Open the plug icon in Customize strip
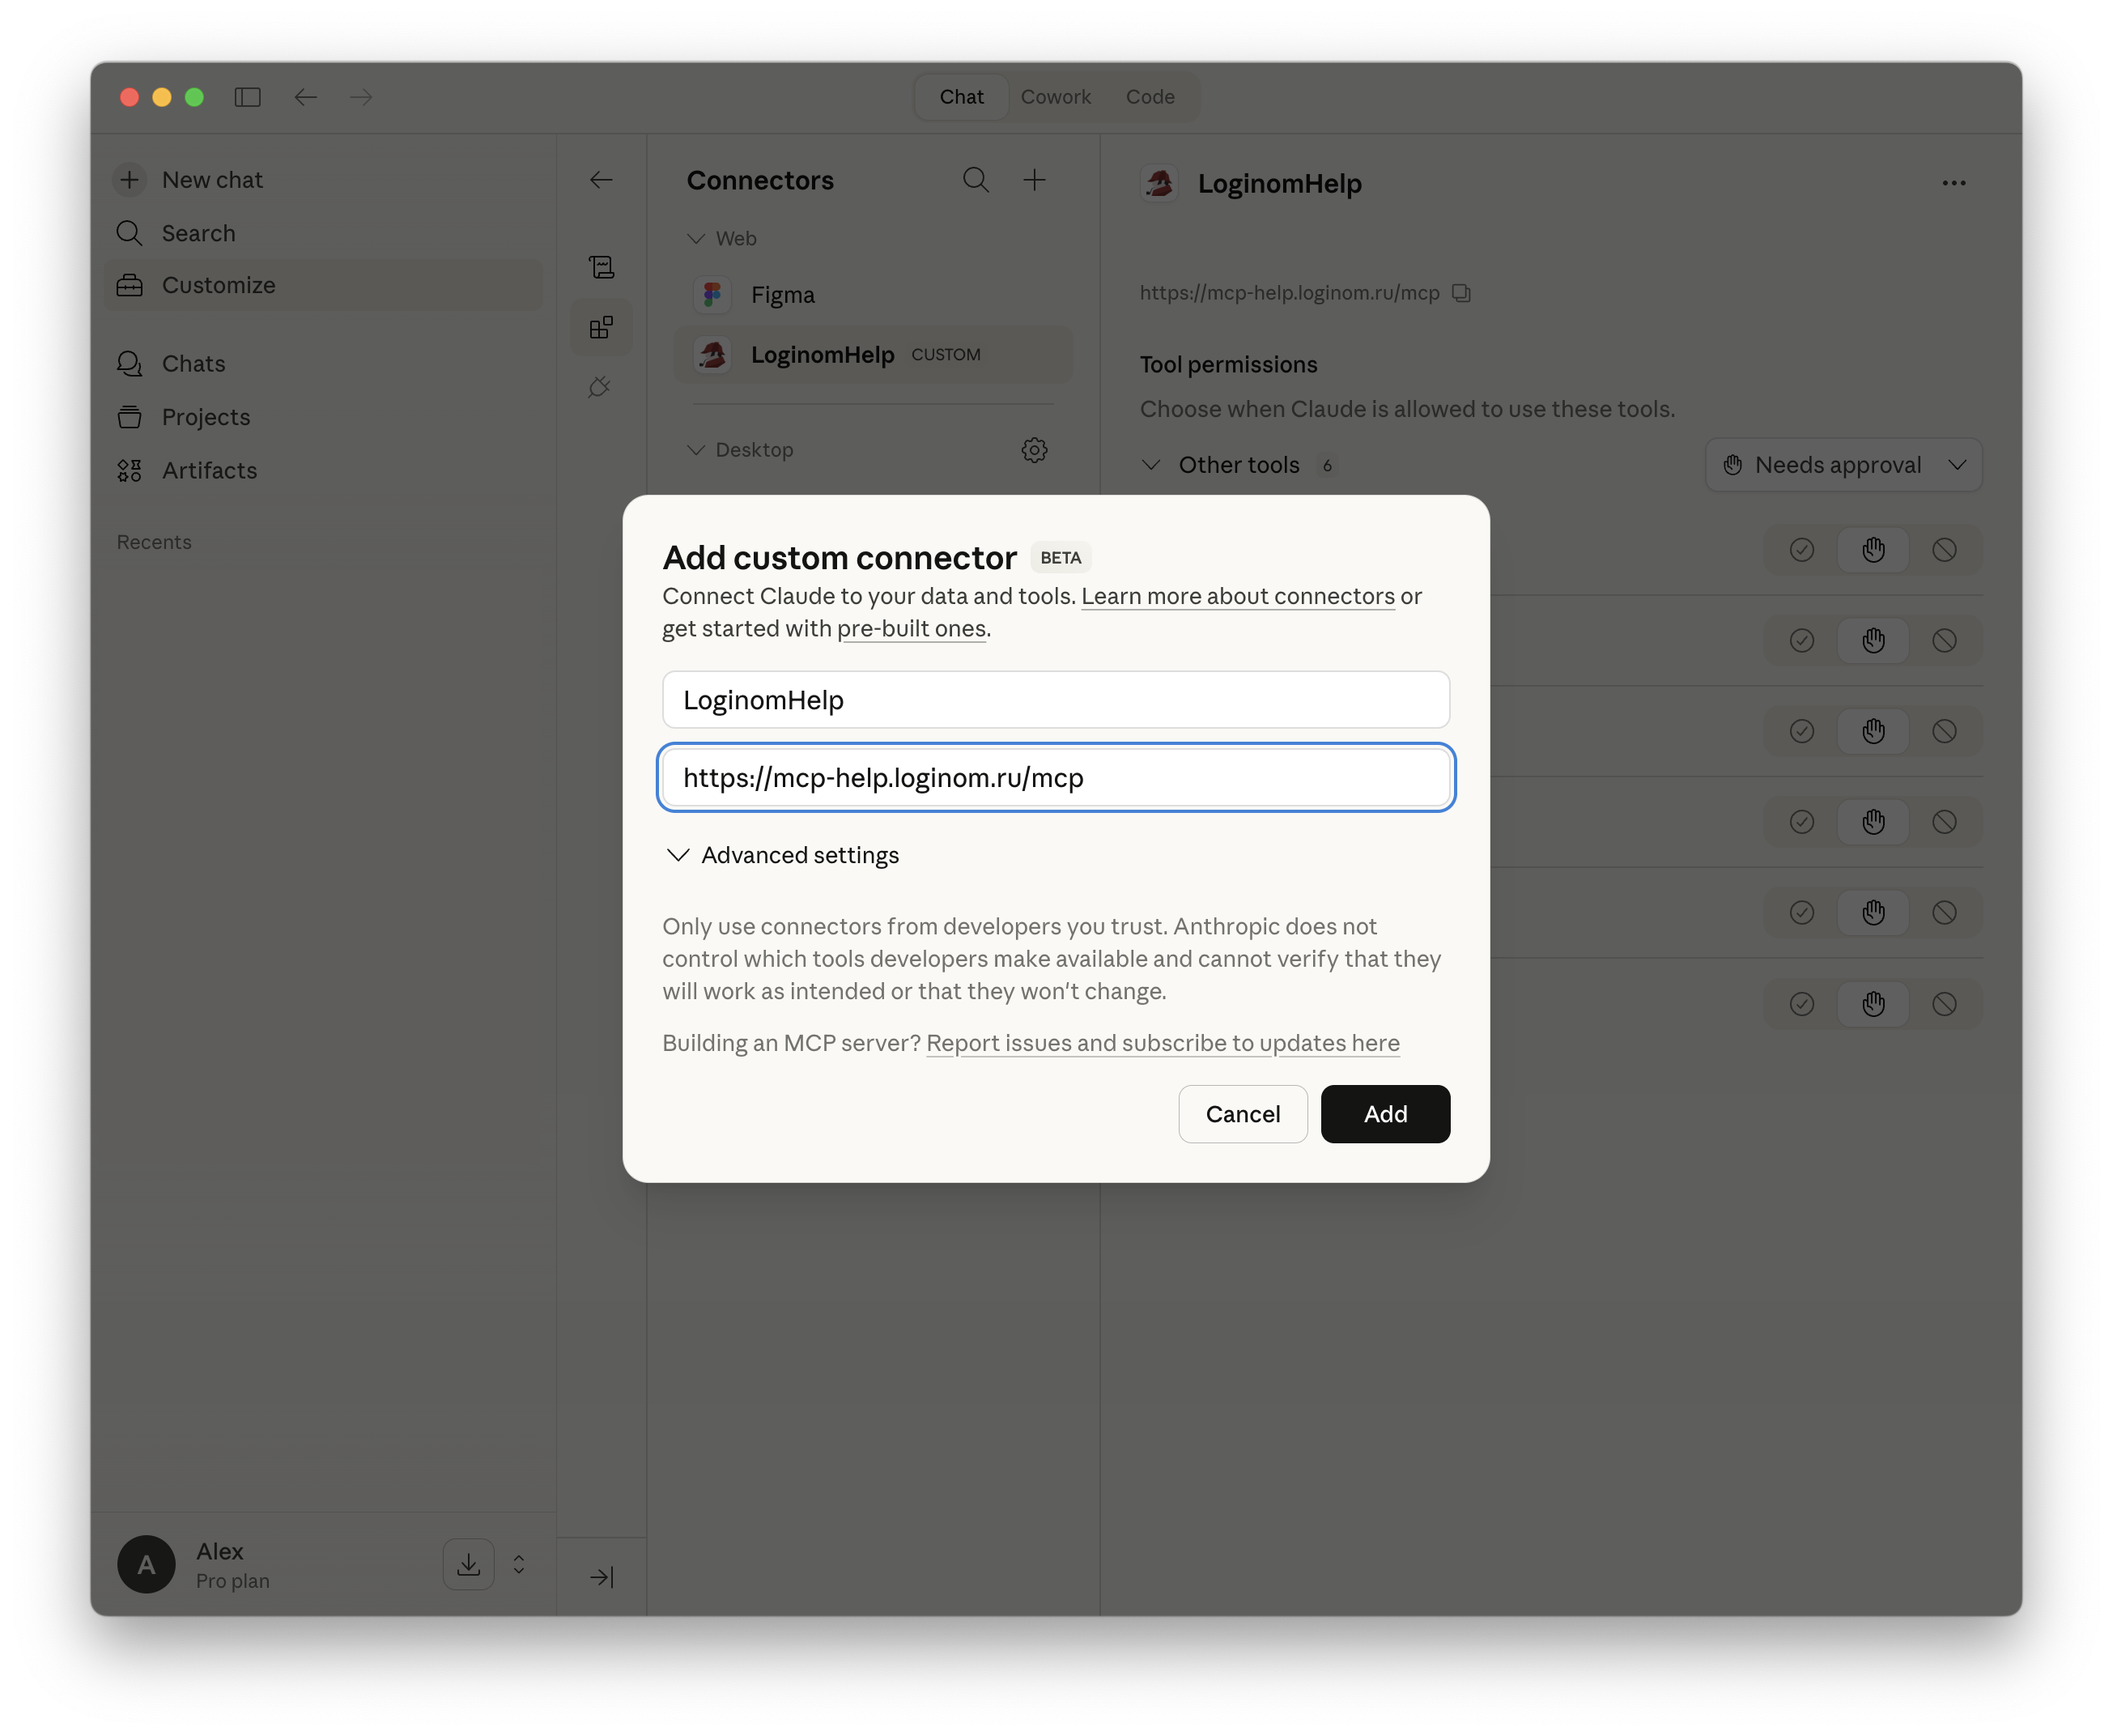 (x=601, y=387)
